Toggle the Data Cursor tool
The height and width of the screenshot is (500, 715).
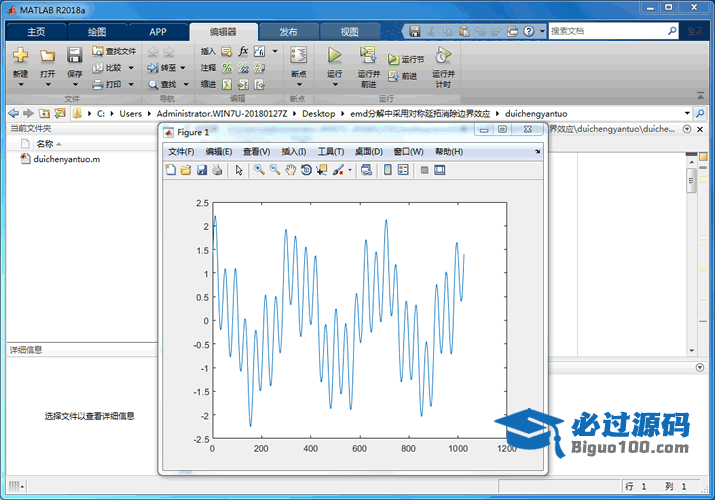[321, 170]
